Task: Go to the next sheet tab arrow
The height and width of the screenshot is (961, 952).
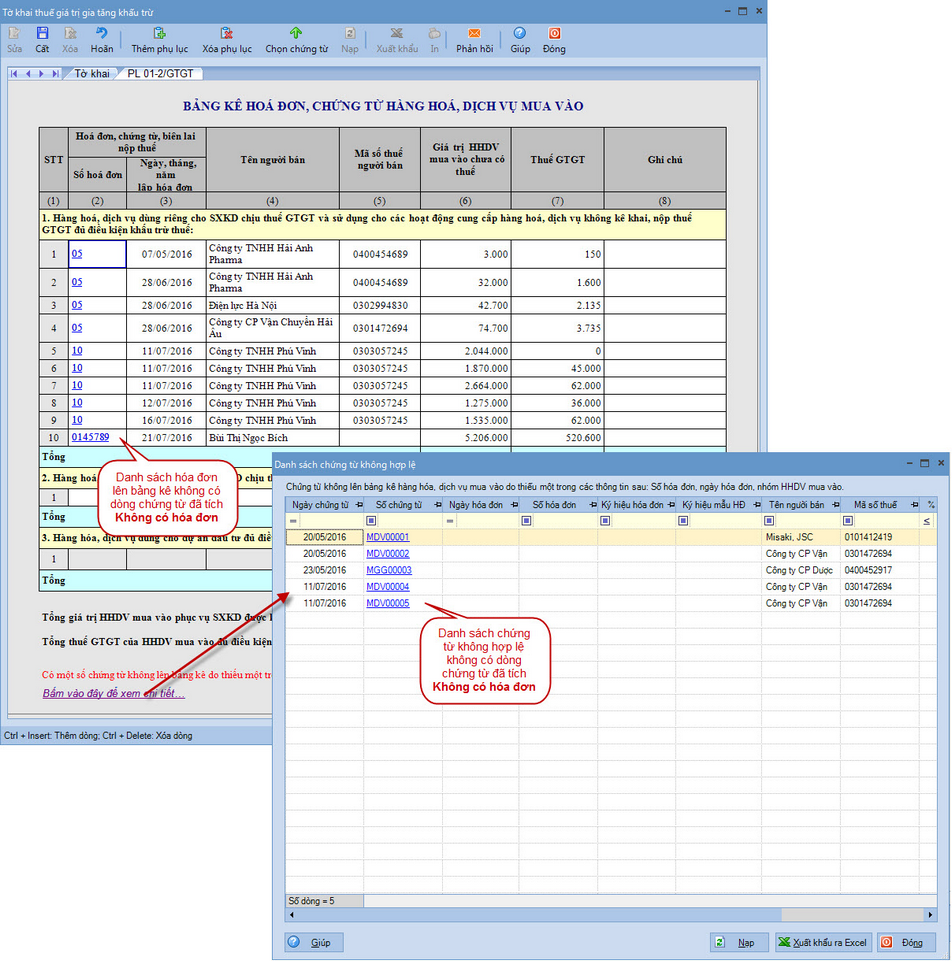Action: [x=41, y=74]
